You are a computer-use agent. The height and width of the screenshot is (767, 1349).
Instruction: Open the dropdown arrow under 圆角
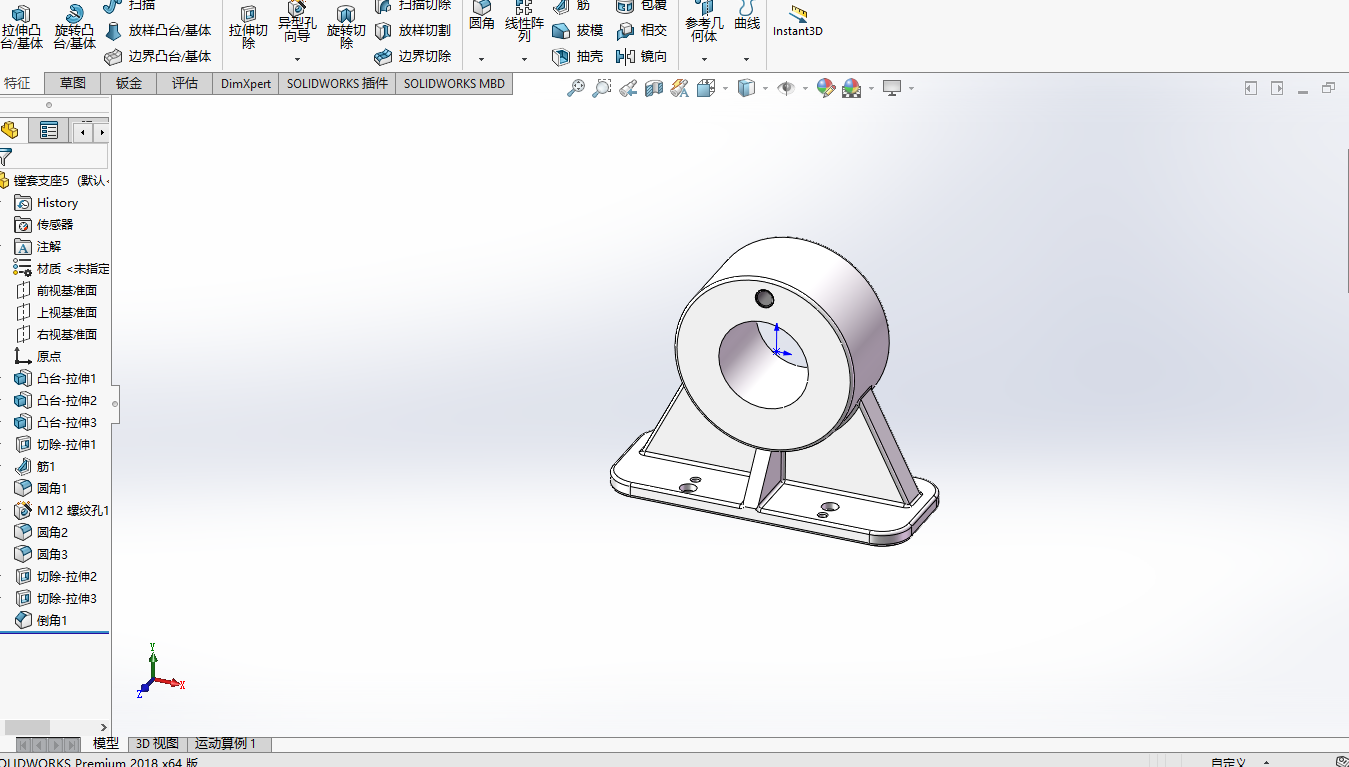tap(482, 59)
